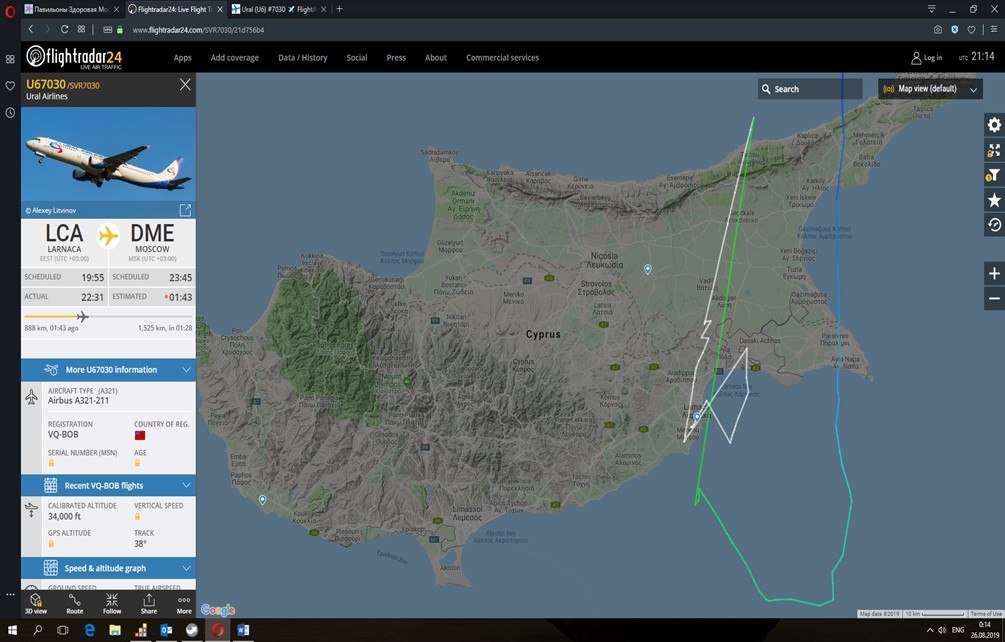The image size is (1005, 642).
Task: Open Commercial services menu
Action: point(502,58)
